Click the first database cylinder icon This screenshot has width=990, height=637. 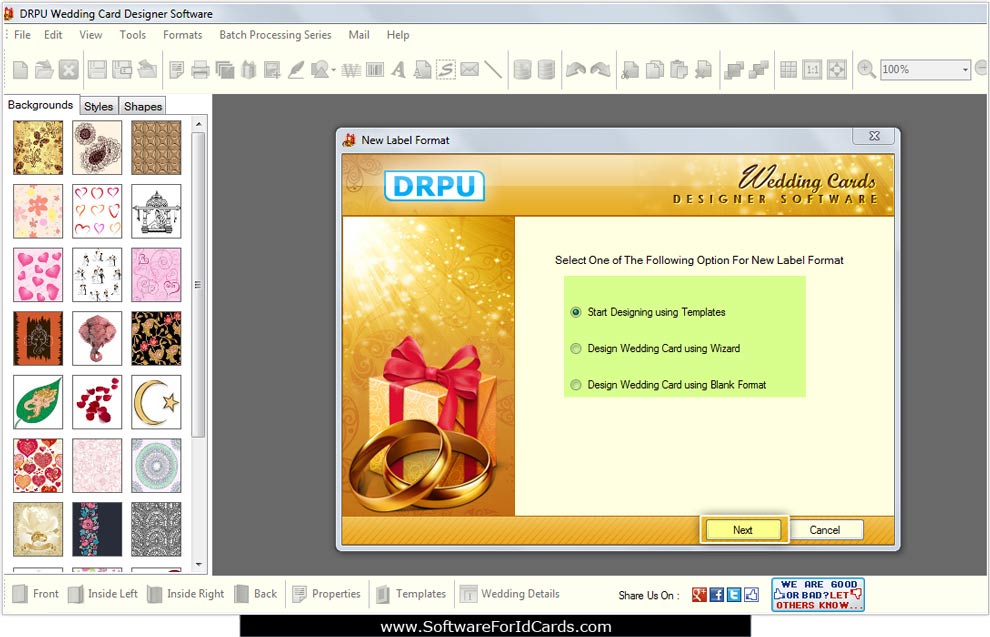coord(522,69)
